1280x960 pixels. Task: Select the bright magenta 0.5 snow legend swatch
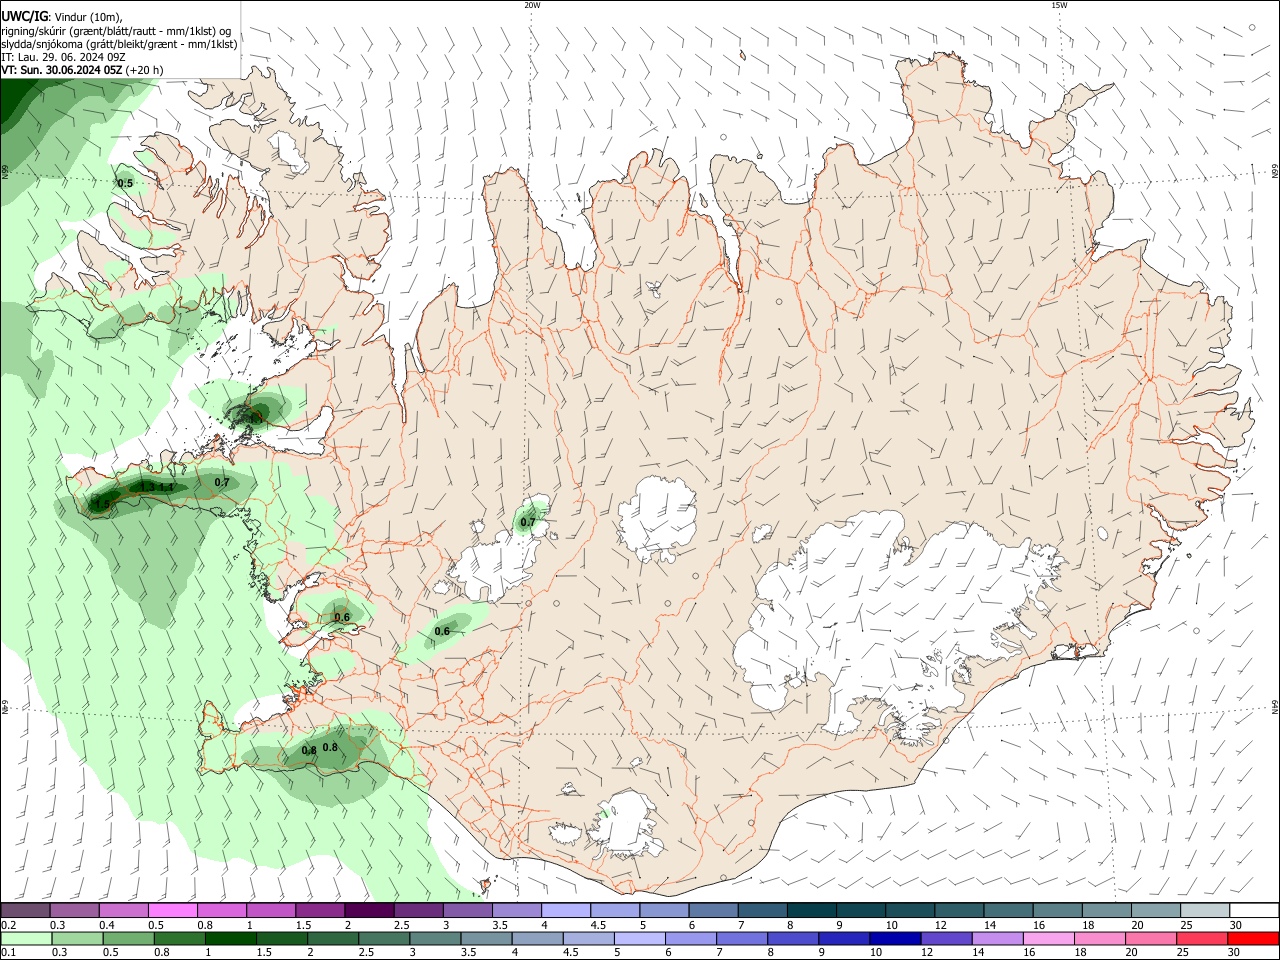click(x=172, y=910)
